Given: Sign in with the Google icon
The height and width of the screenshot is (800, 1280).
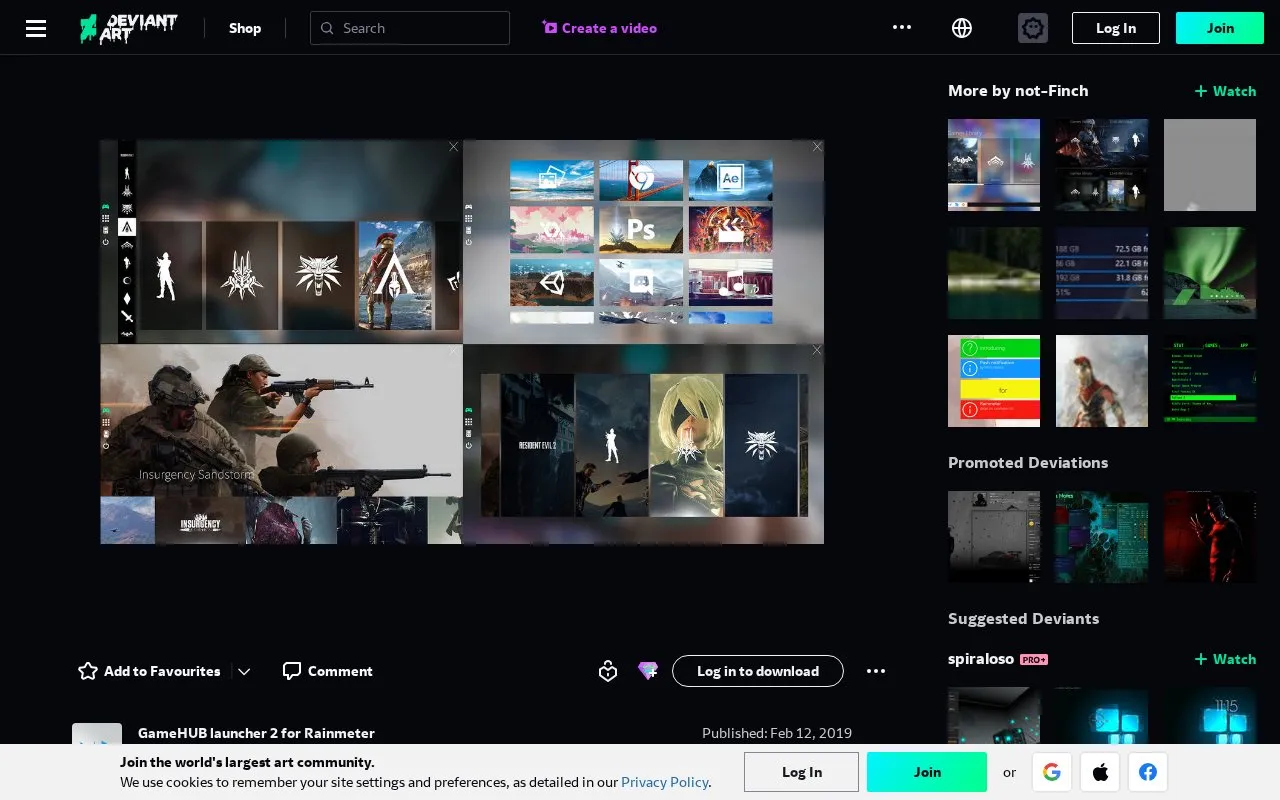Looking at the screenshot, I should tap(1051, 772).
